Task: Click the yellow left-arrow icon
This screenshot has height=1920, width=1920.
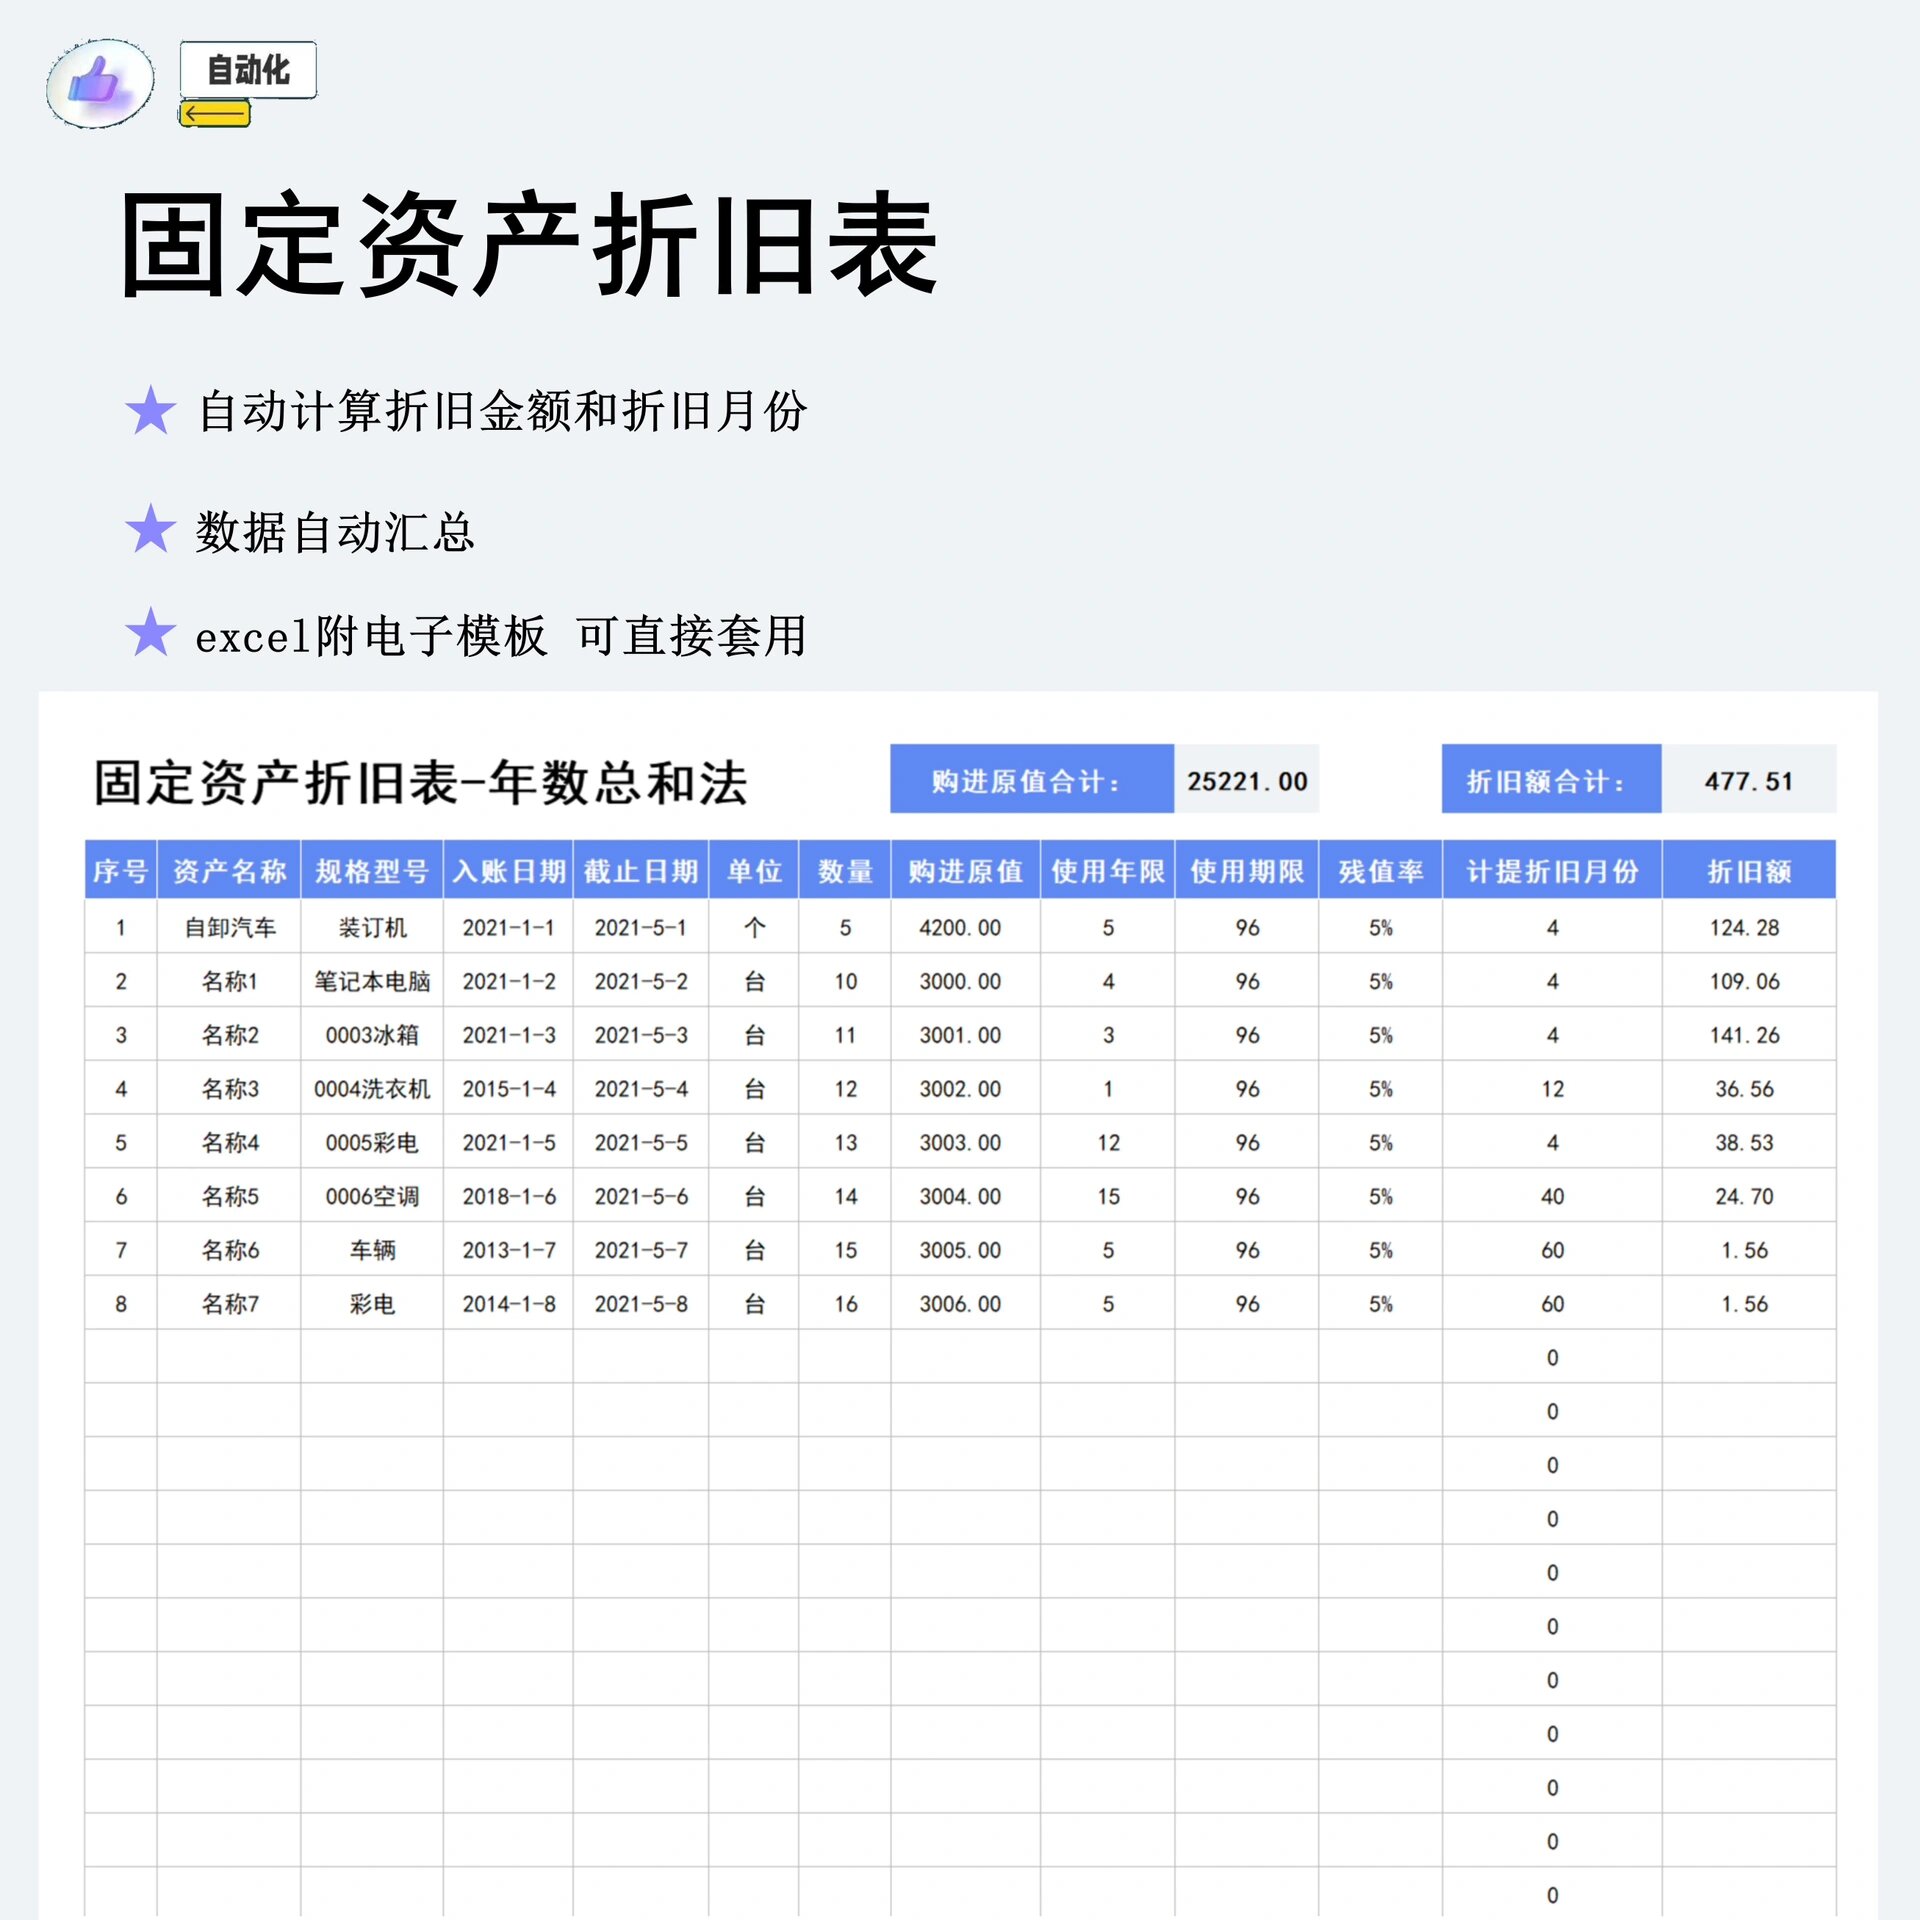Action: coord(214,114)
